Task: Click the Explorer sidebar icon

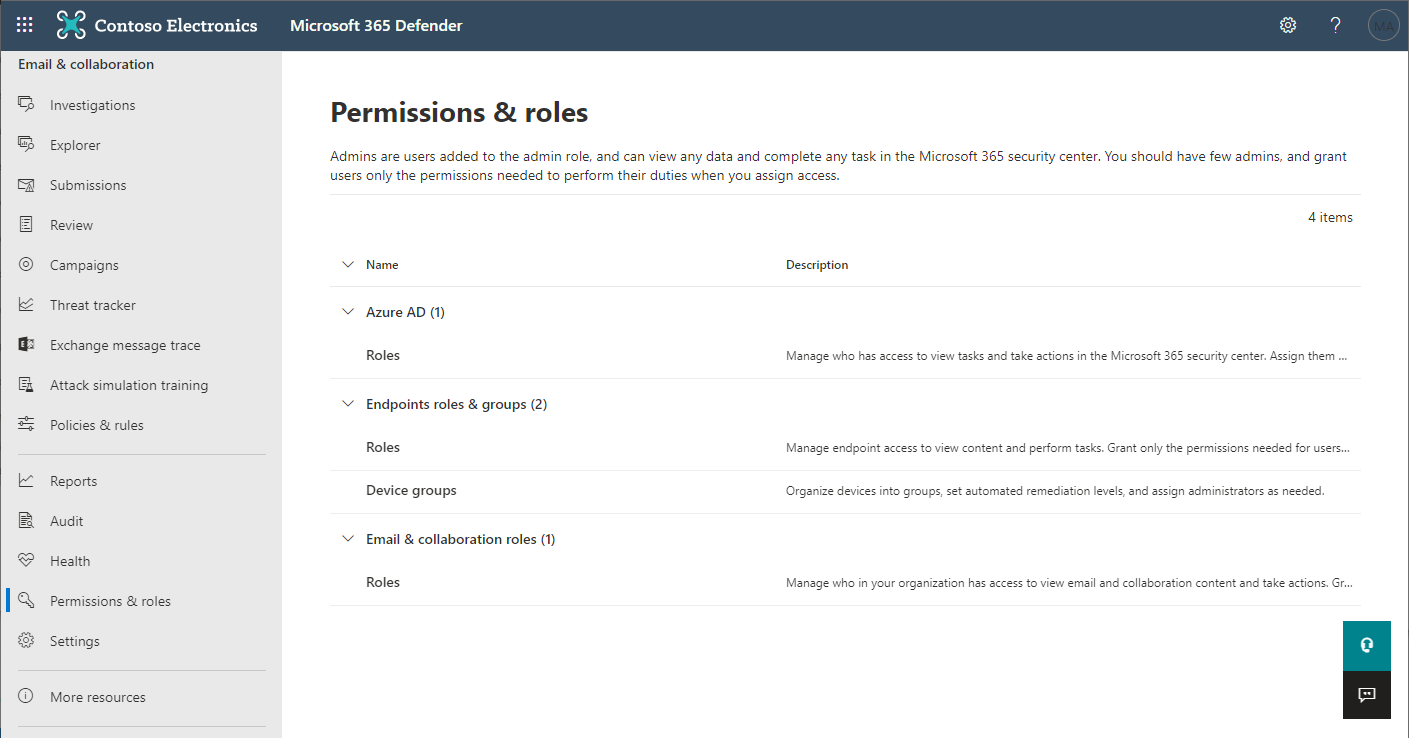Action: tap(27, 144)
